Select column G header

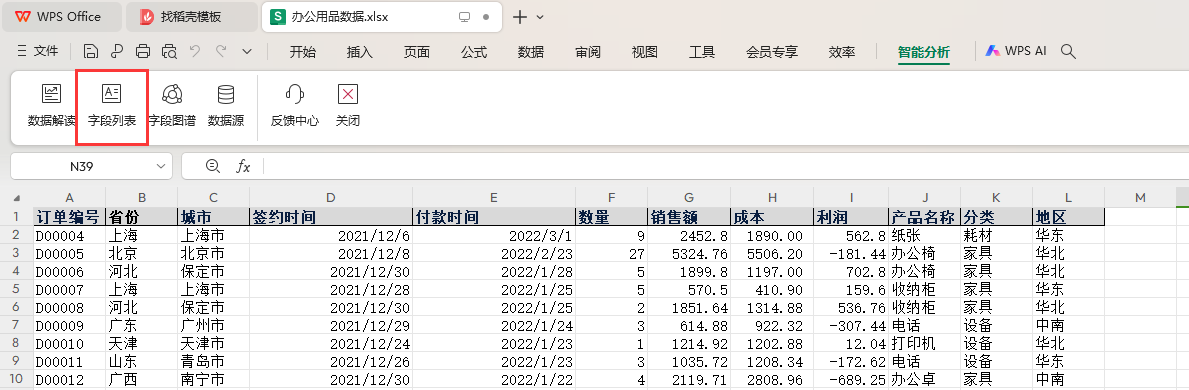689,198
